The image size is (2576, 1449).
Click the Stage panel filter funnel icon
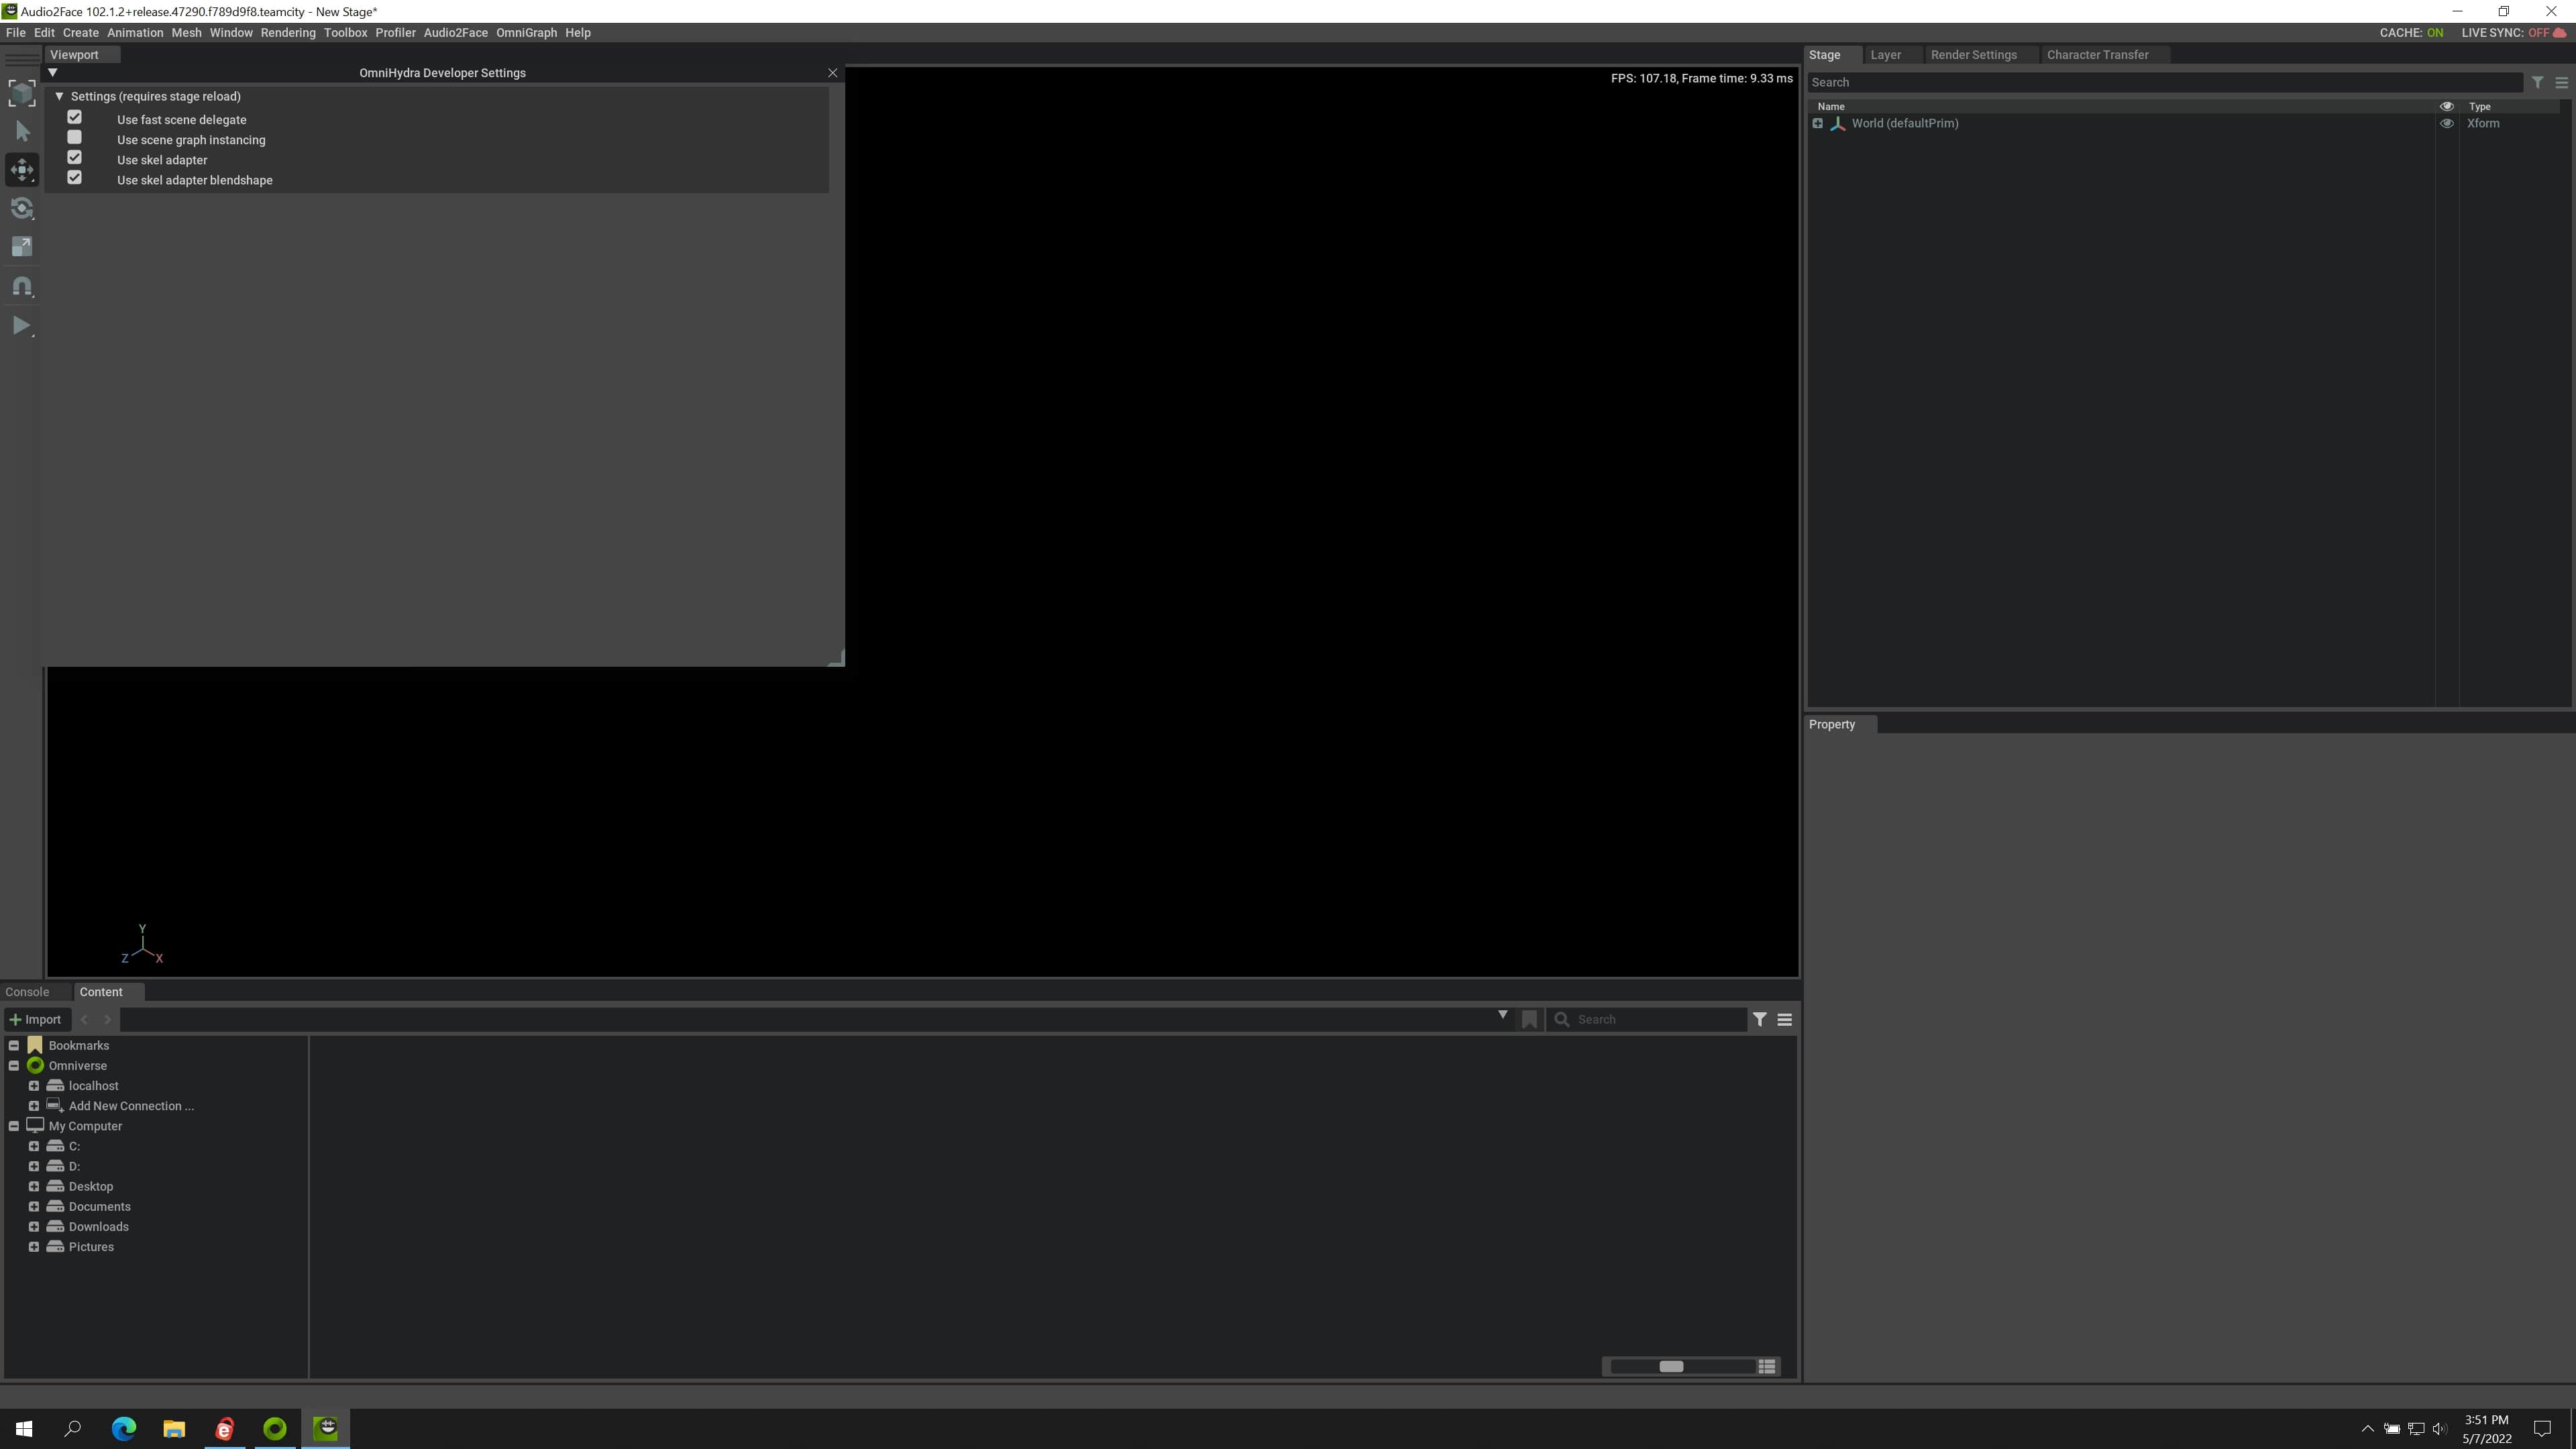point(2537,82)
